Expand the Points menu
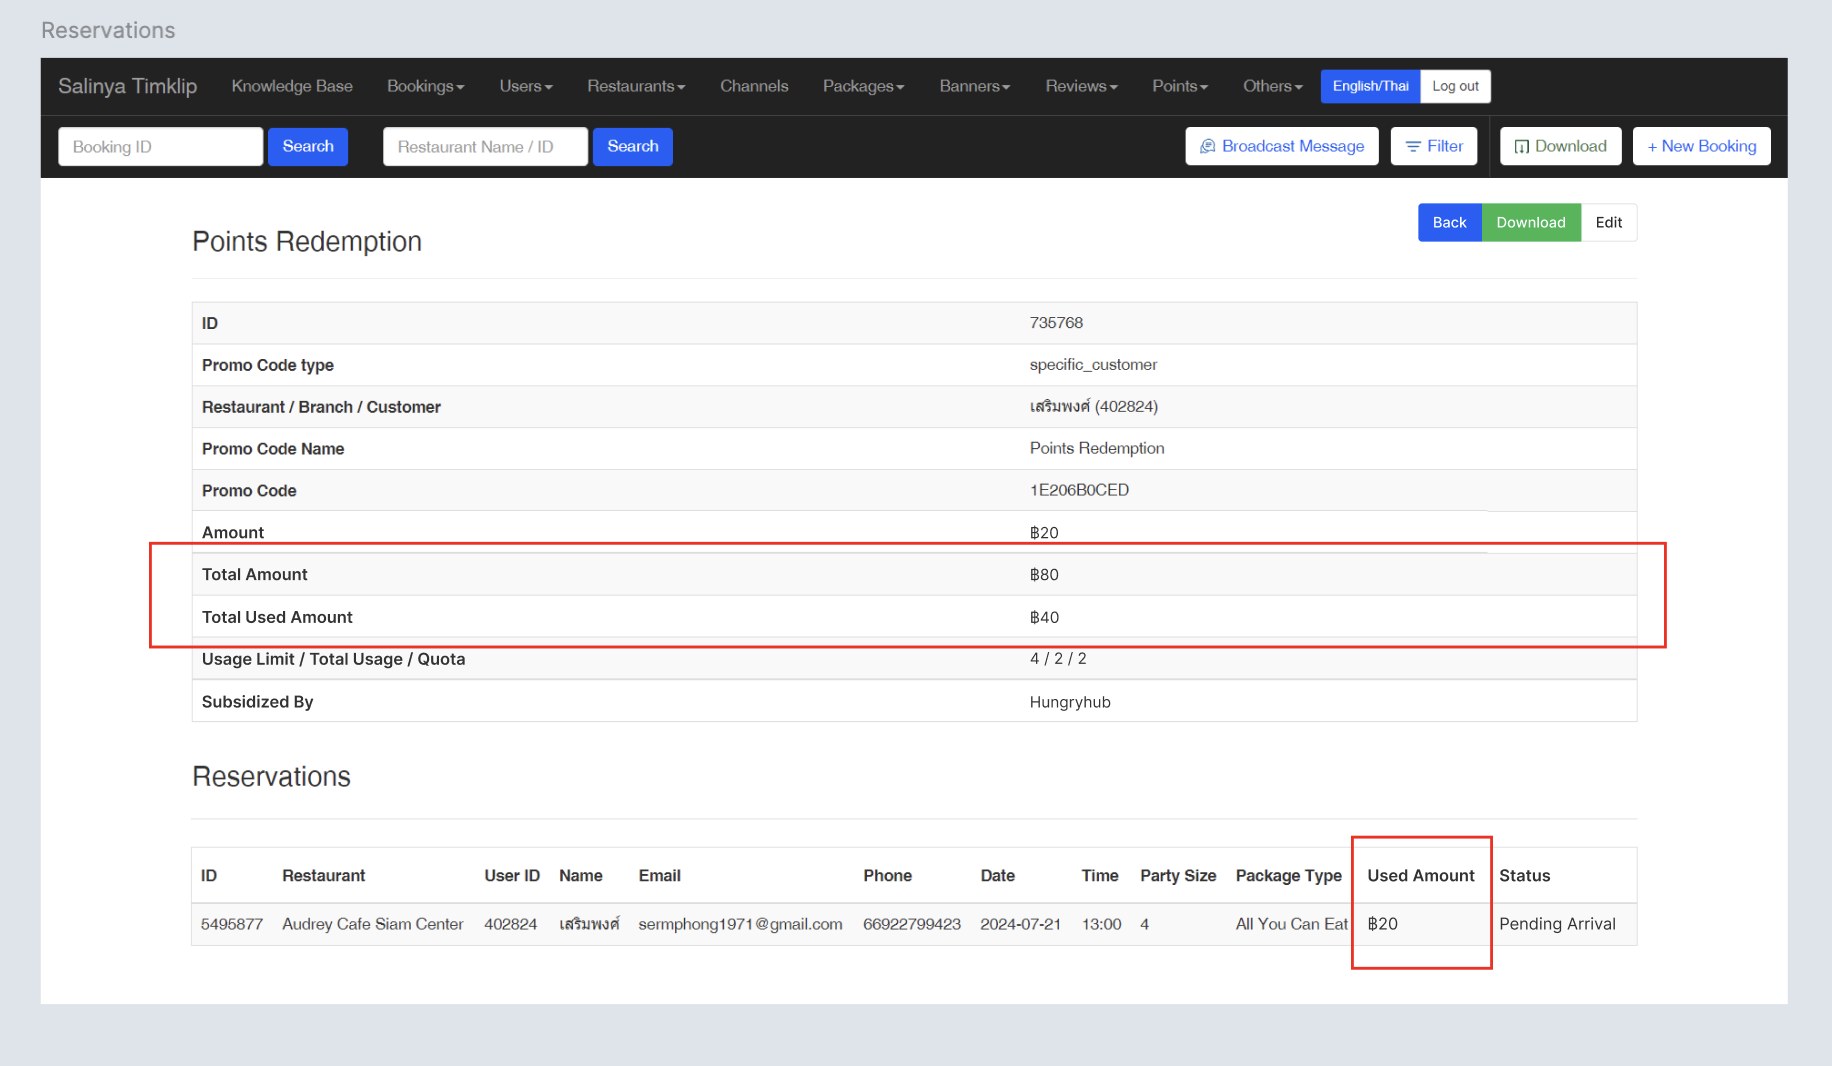1832x1066 pixels. point(1180,86)
